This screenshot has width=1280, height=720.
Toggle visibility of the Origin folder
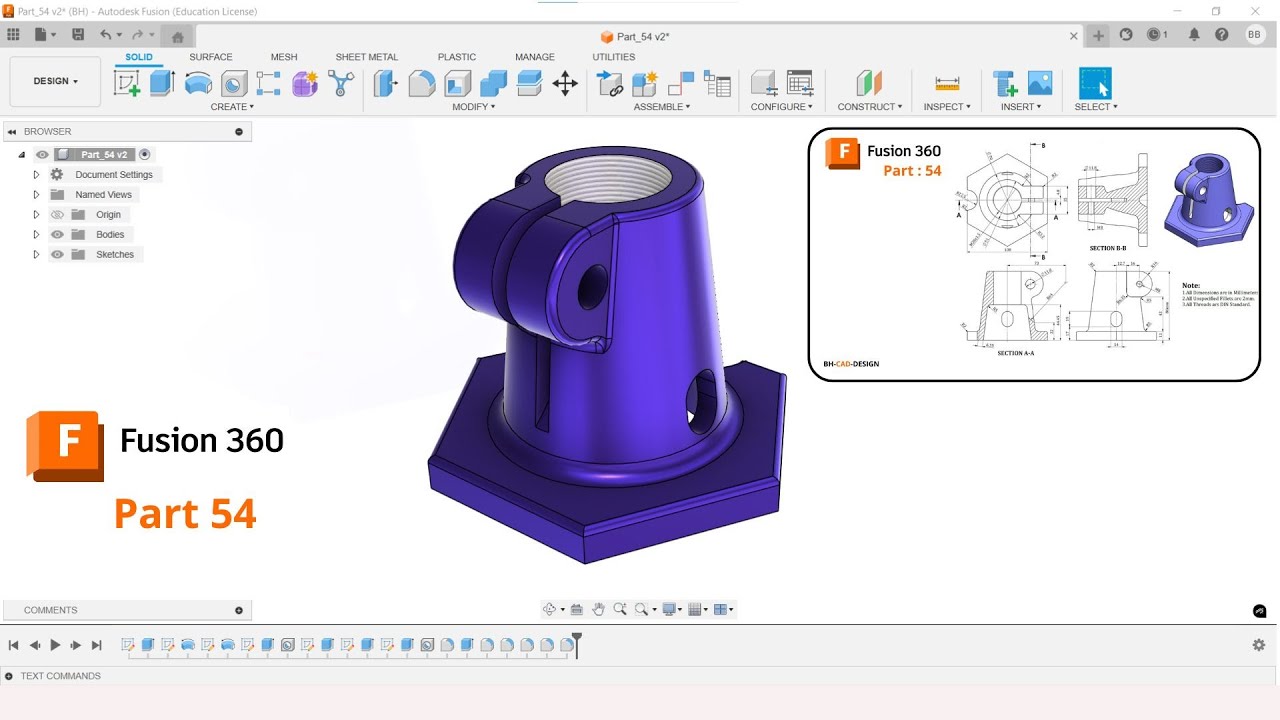pyautogui.click(x=57, y=215)
